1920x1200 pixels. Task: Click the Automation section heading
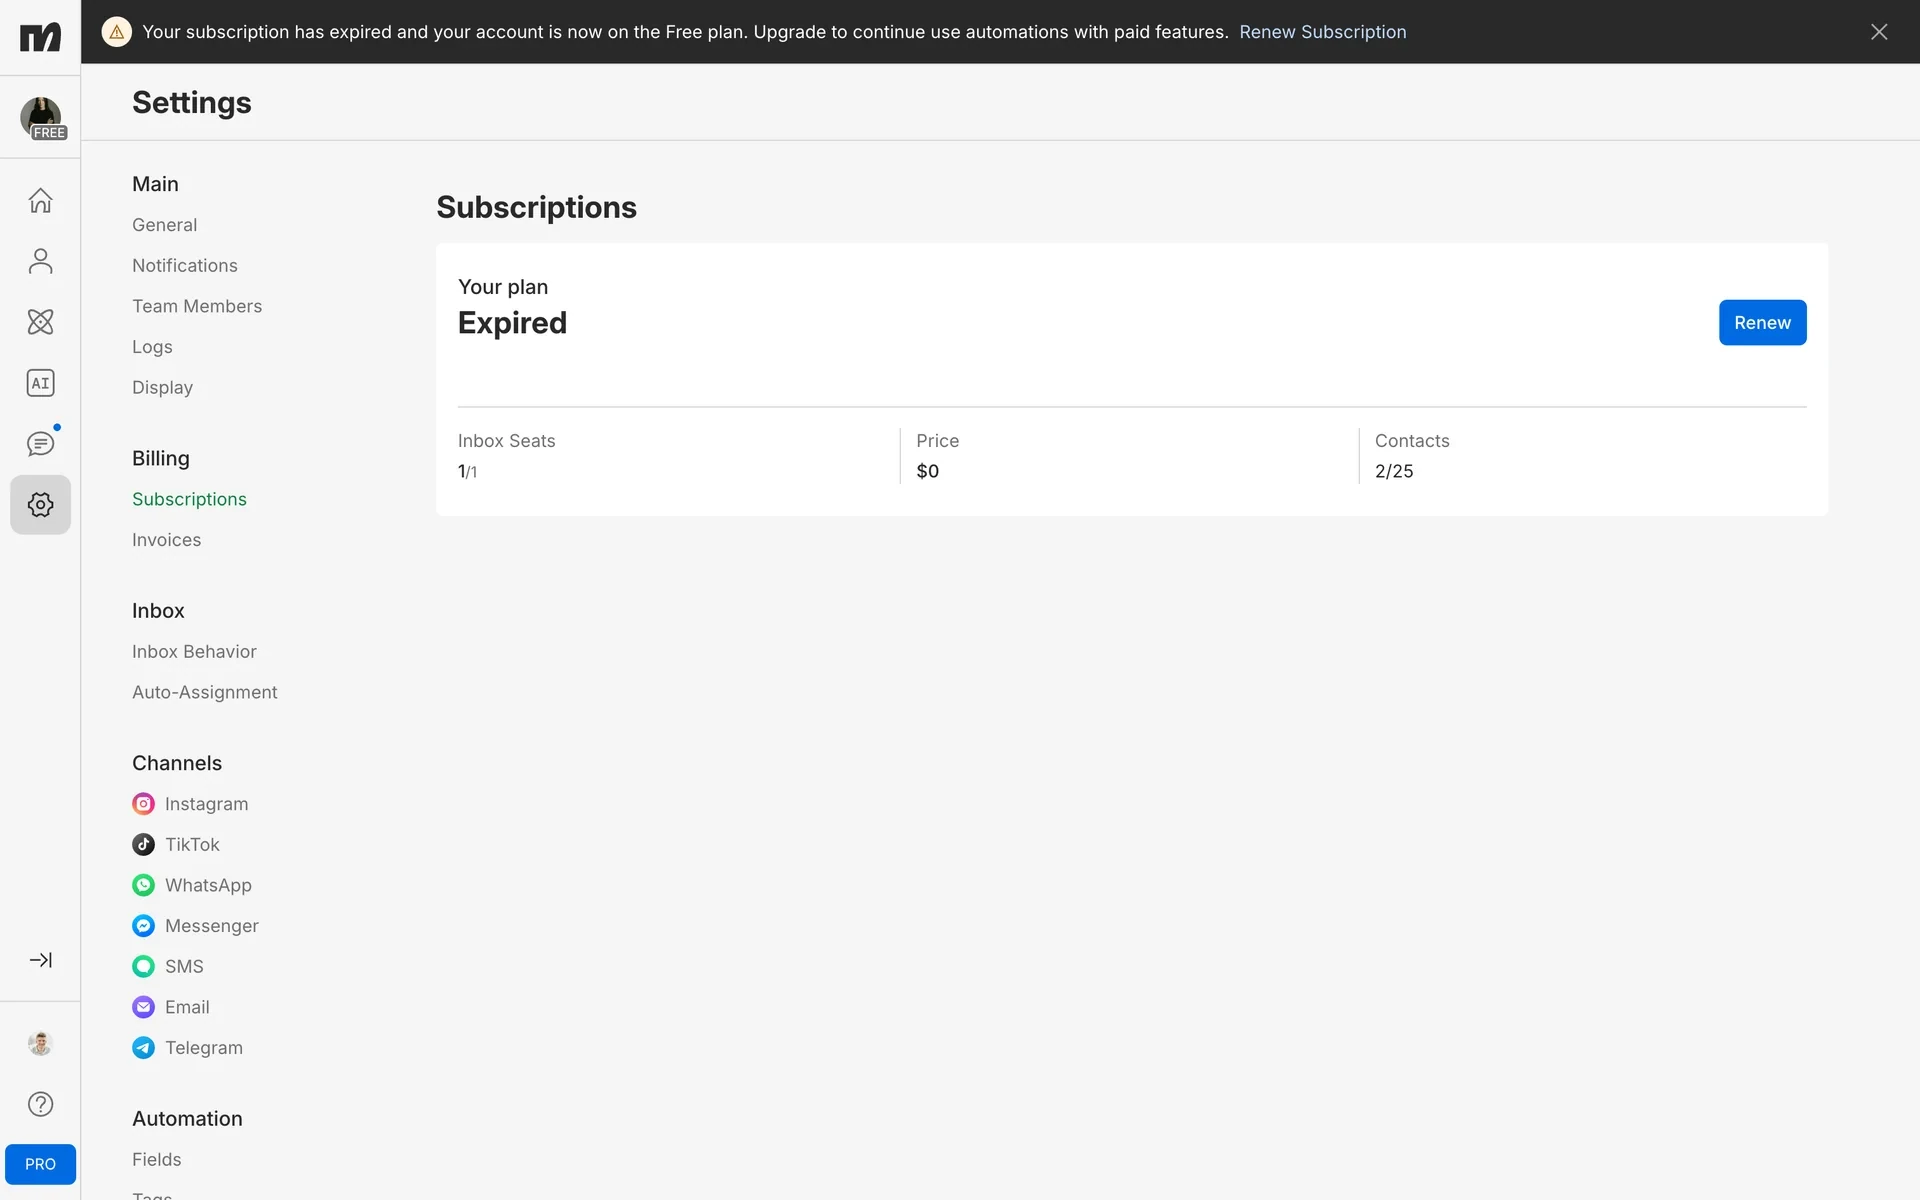pos(187,1119)
